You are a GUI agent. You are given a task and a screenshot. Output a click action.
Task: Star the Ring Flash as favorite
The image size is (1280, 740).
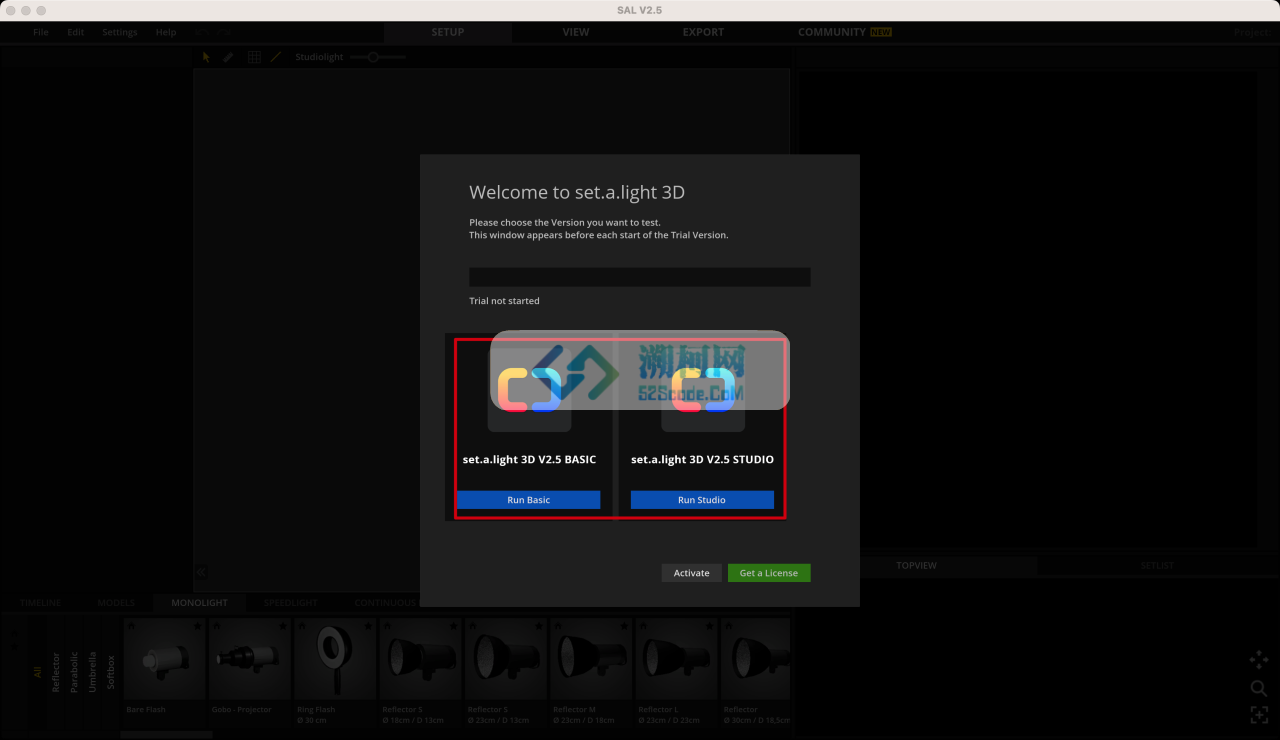click(369, 626)
